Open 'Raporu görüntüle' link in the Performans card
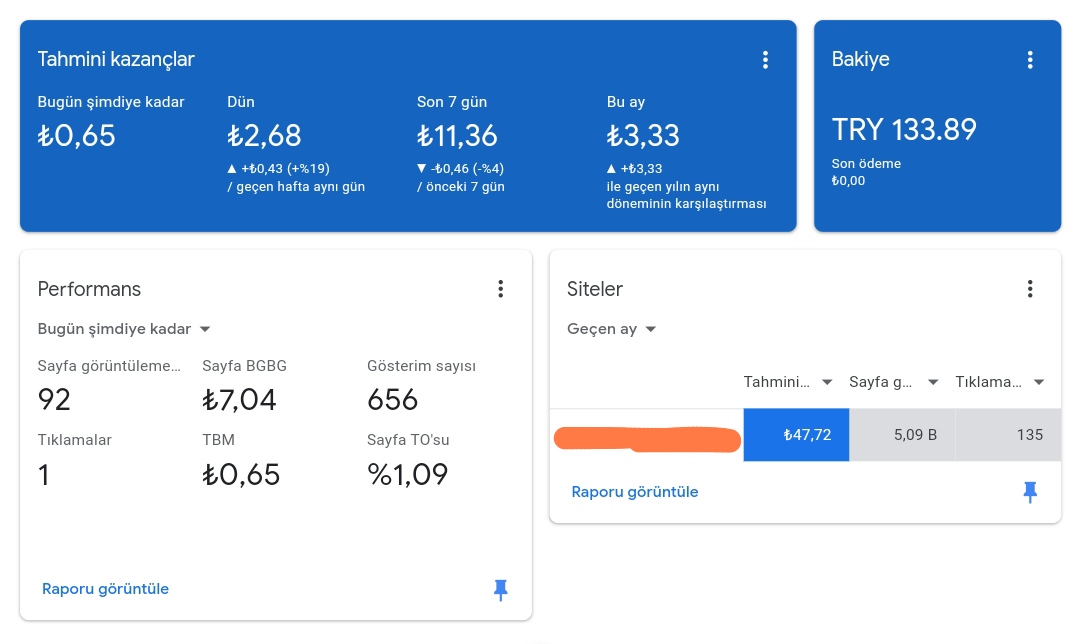Screen dimensions: 1080x644 [x=105, y=589]
